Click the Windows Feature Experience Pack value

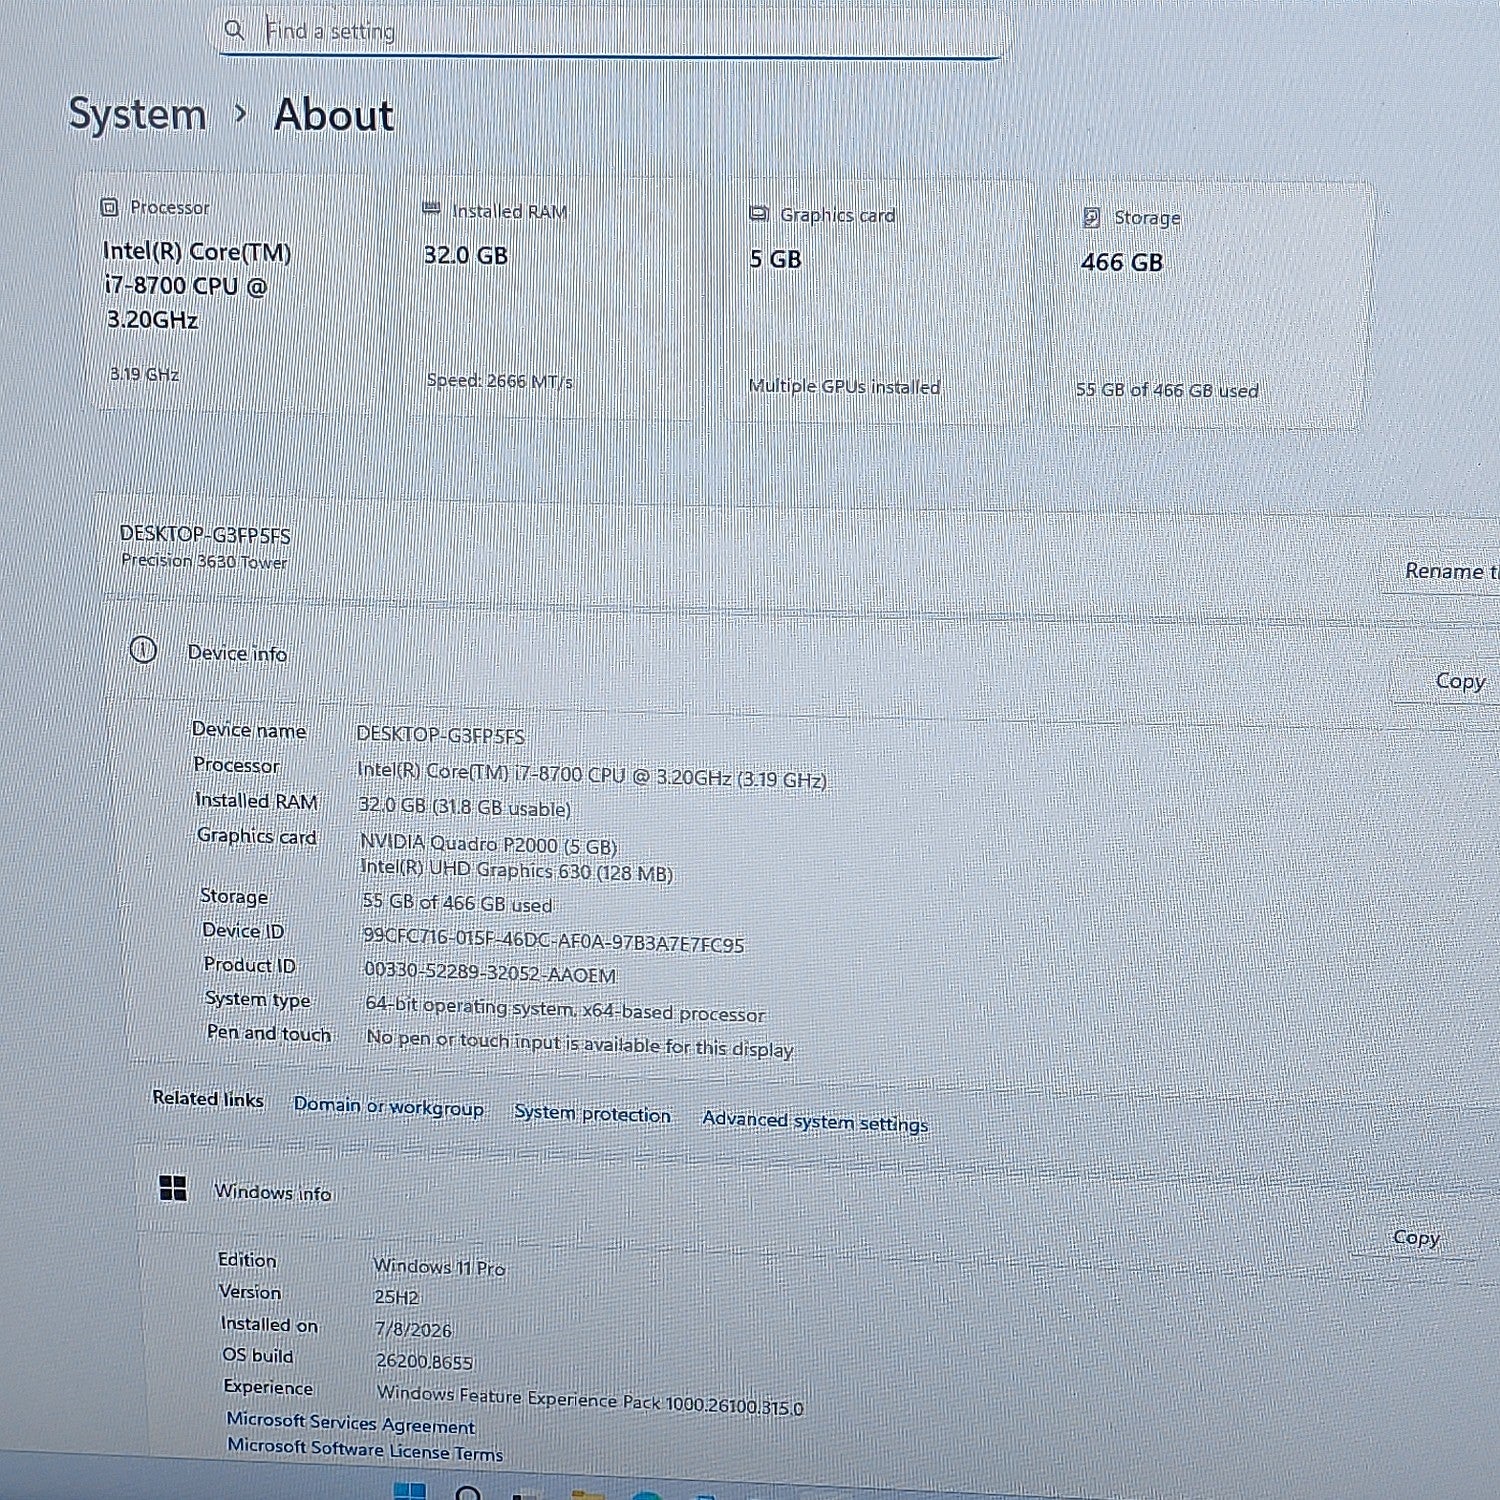pos(590,1400)
